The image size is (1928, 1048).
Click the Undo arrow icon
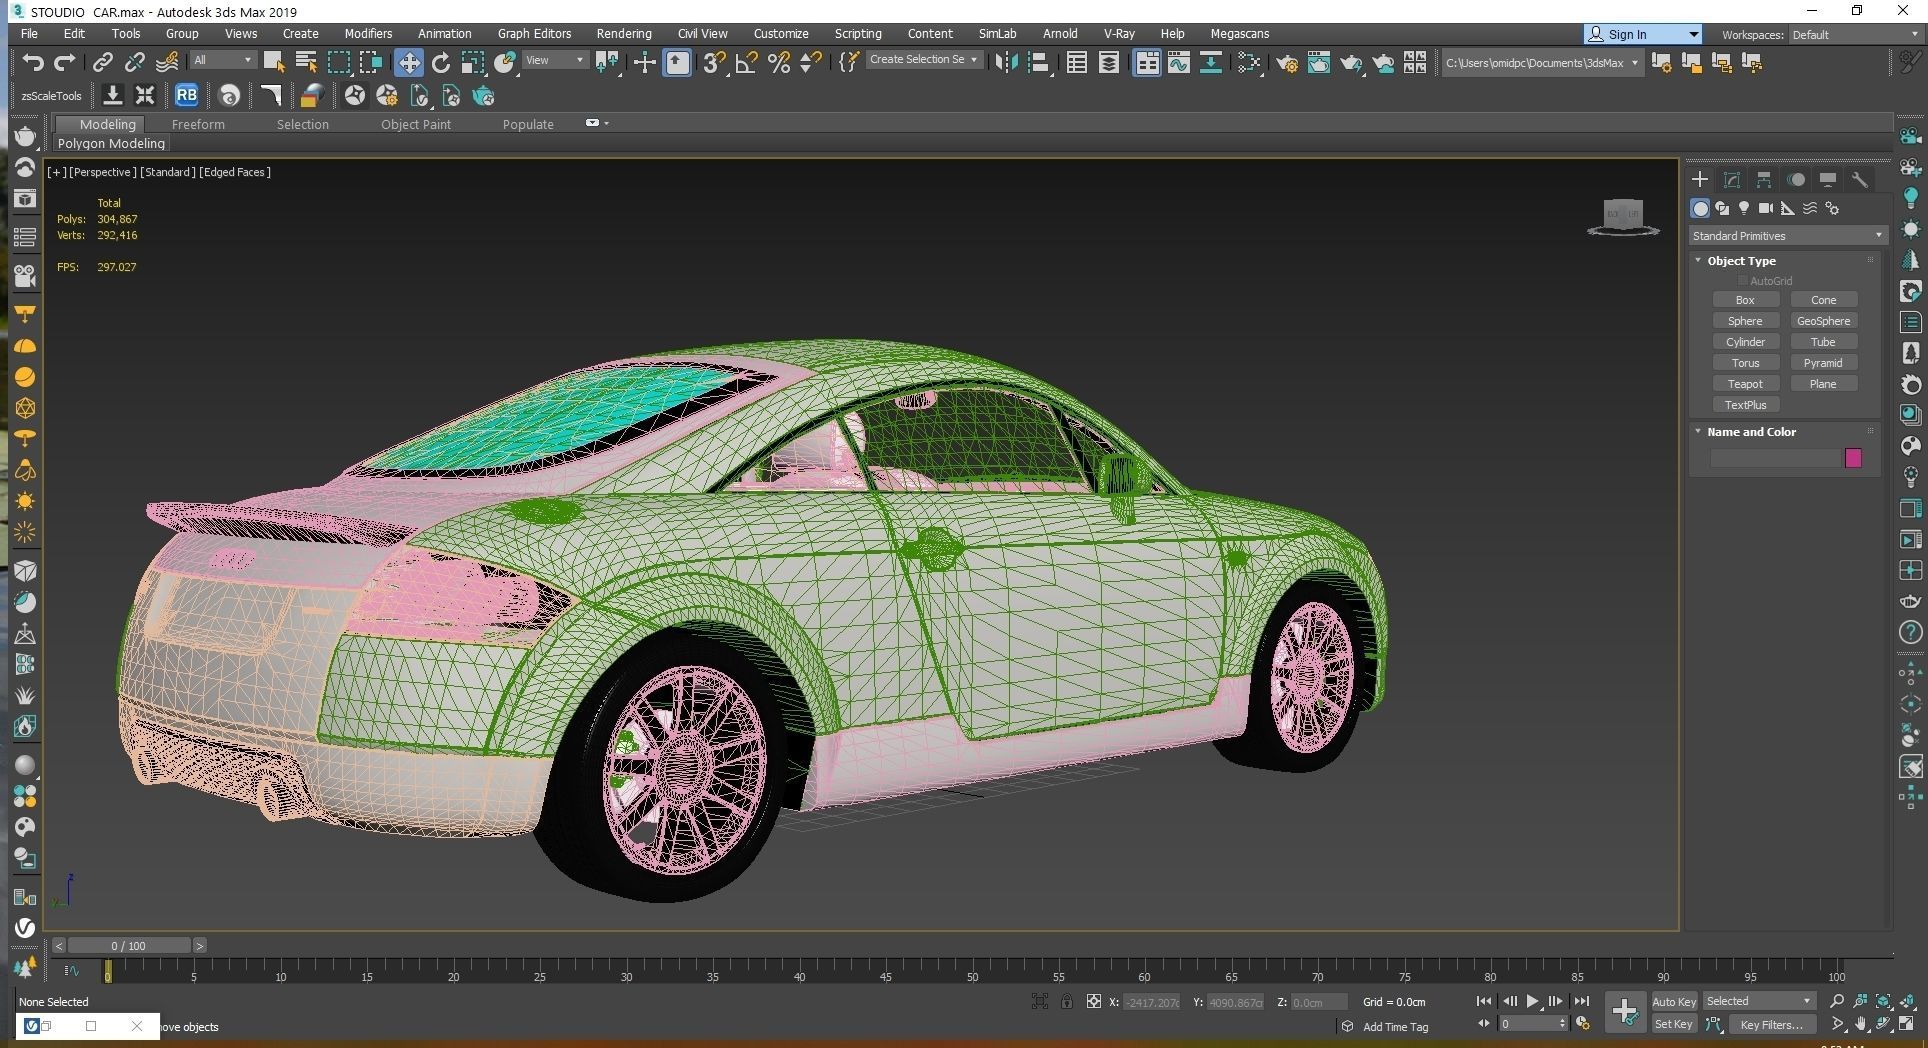[x=33, y=63]
